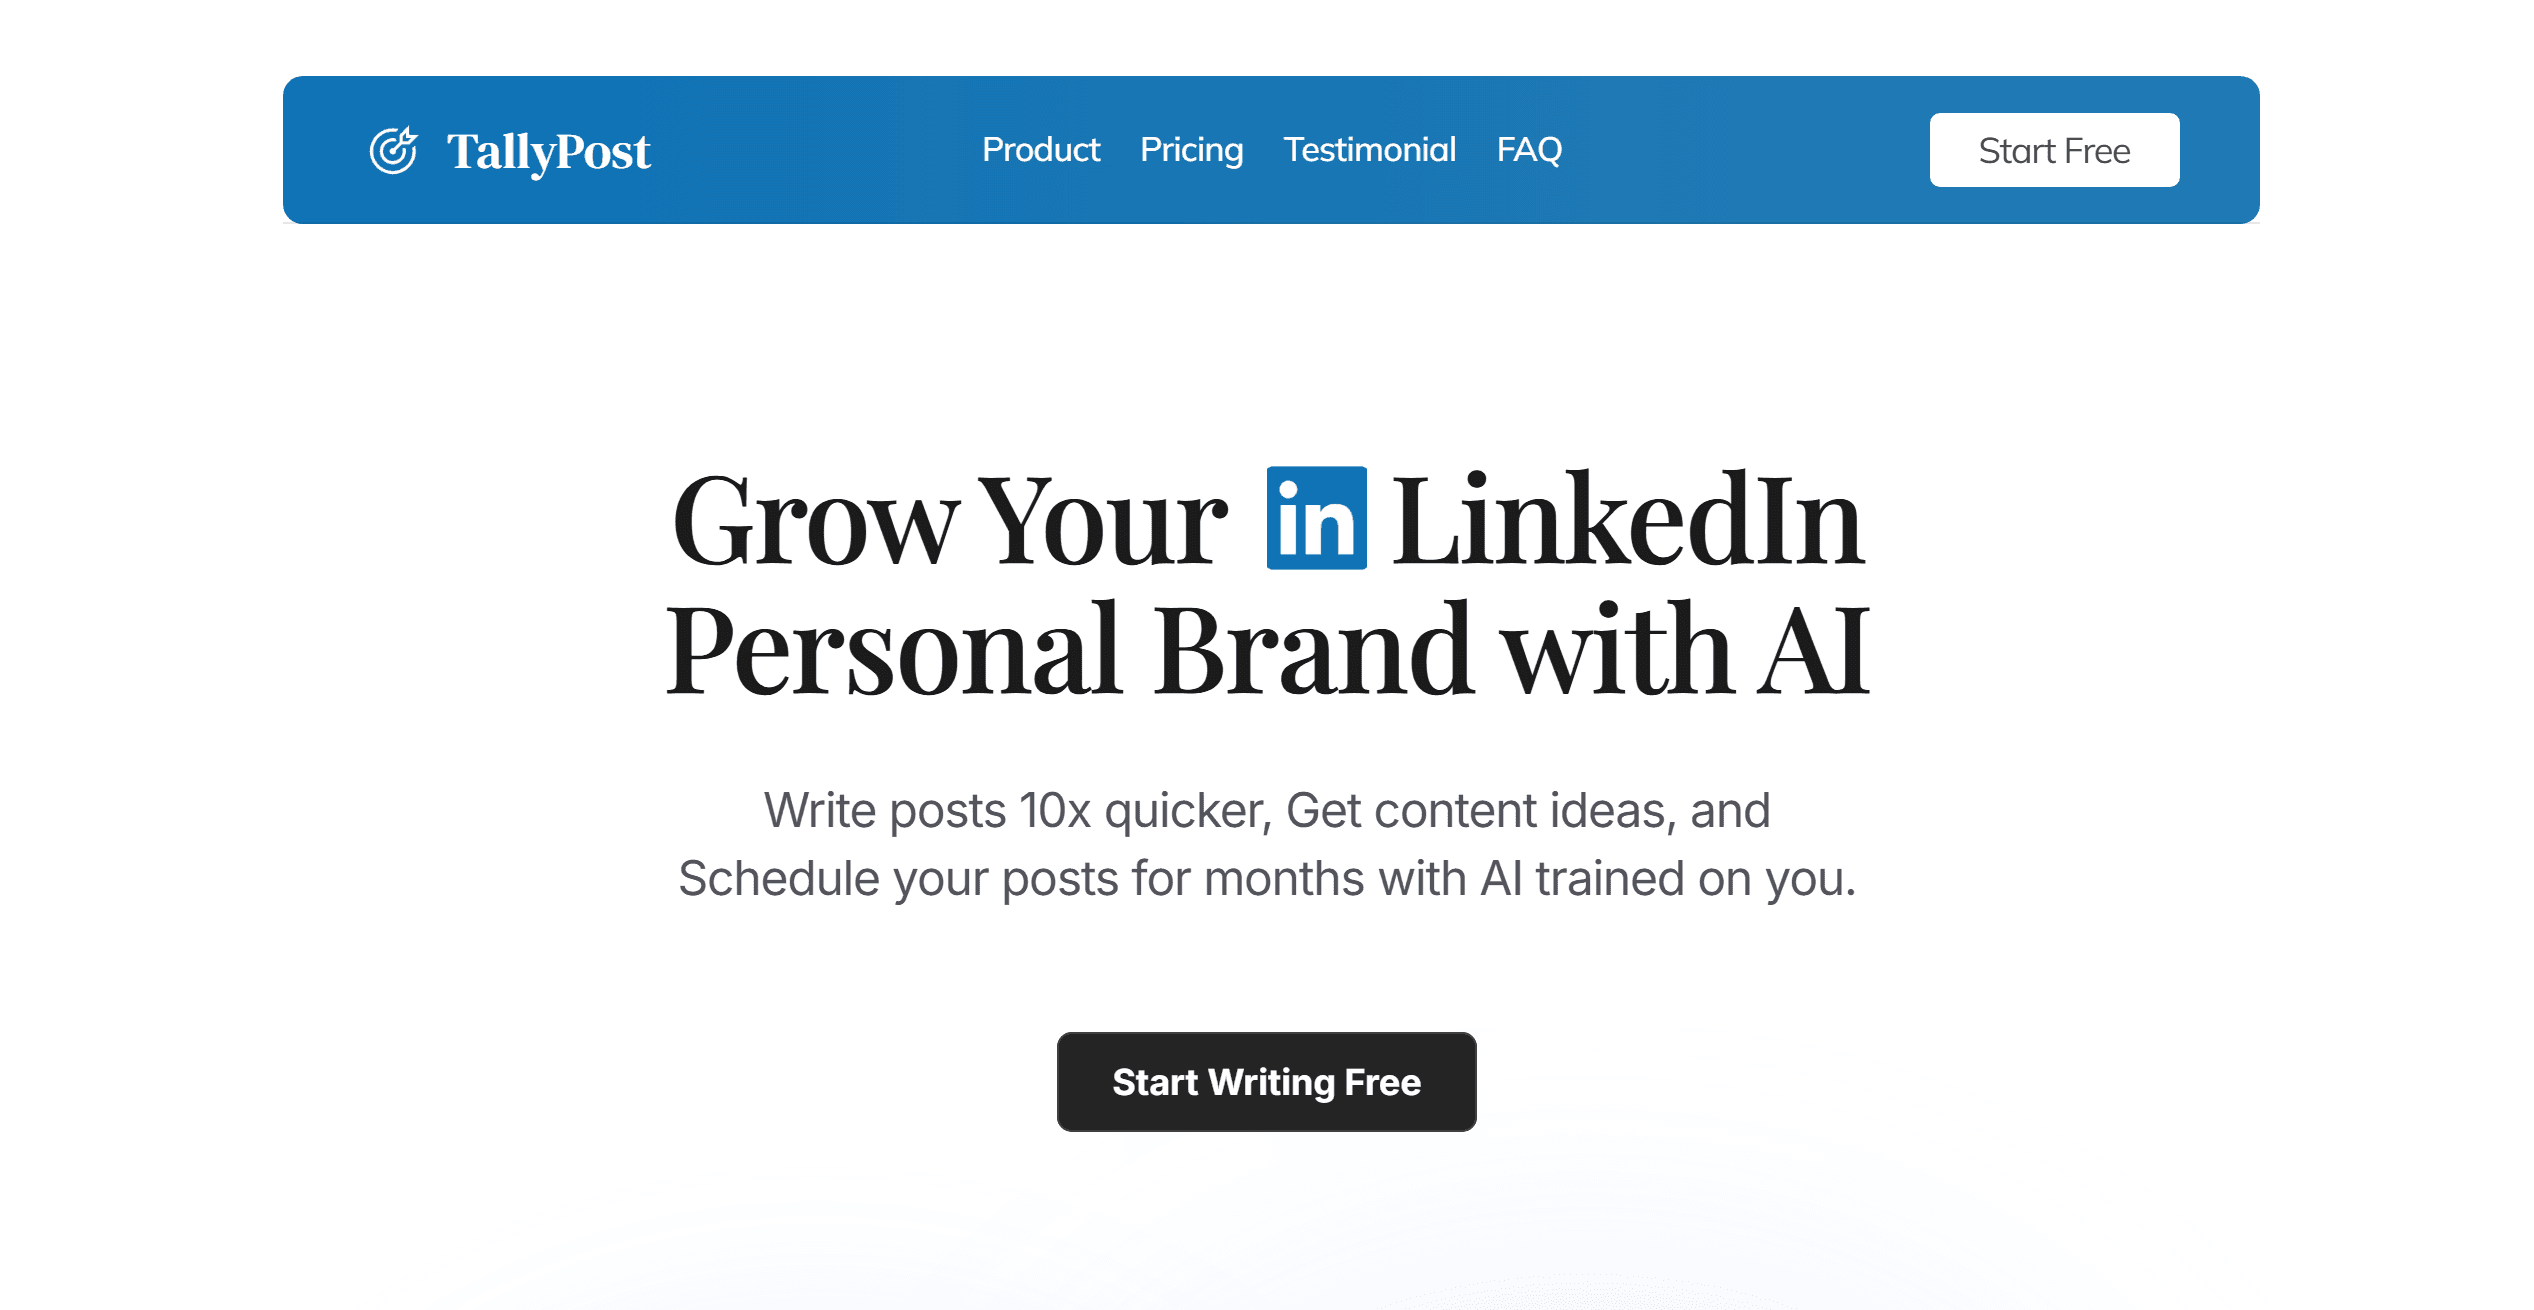This screenshot has width=2534, height=1310.
Task: Click the "AI trained on you" phrase
Action: click(x=1666, y=879)
